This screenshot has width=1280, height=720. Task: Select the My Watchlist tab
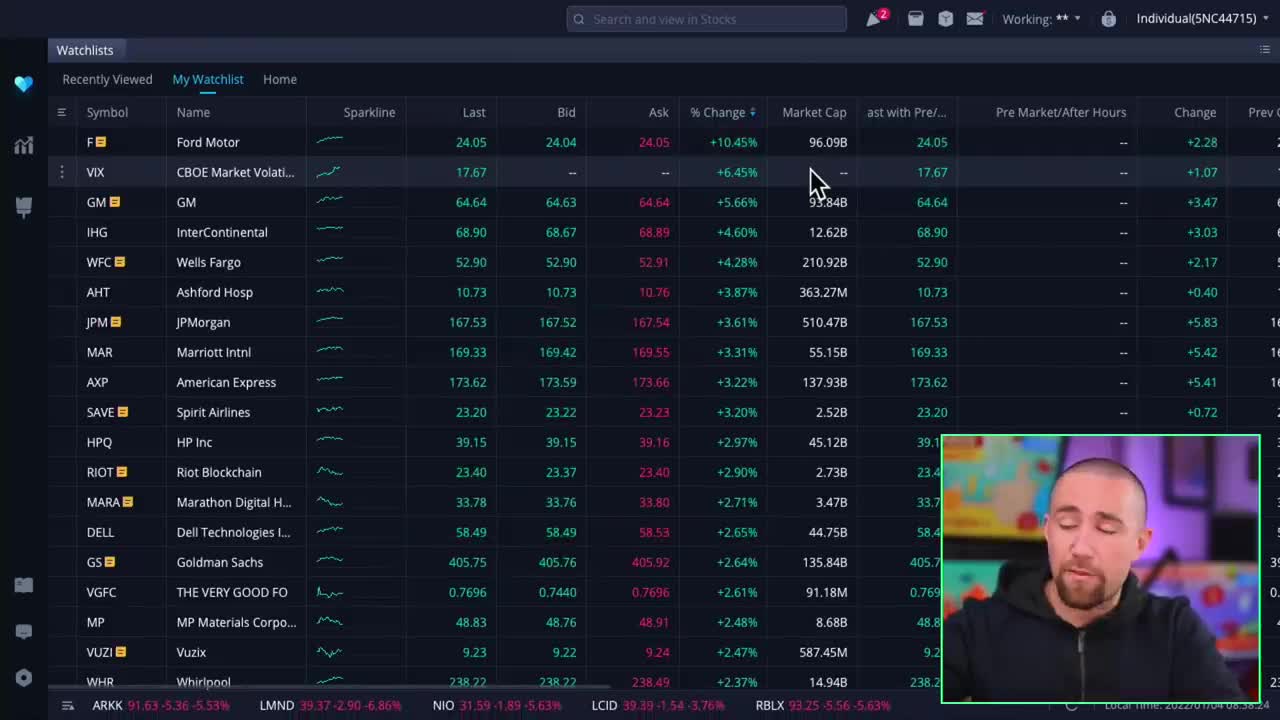208,79
